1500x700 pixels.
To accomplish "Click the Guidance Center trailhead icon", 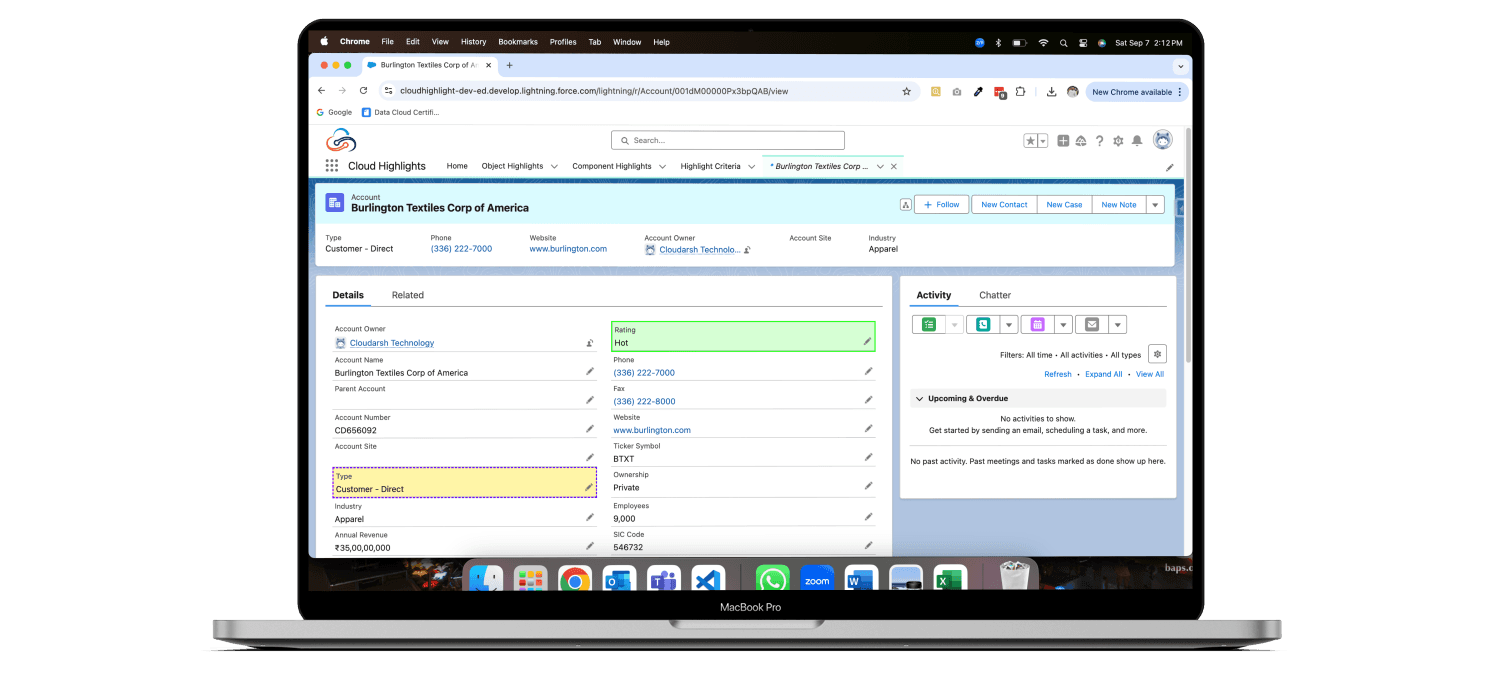I will point(1081,141).
